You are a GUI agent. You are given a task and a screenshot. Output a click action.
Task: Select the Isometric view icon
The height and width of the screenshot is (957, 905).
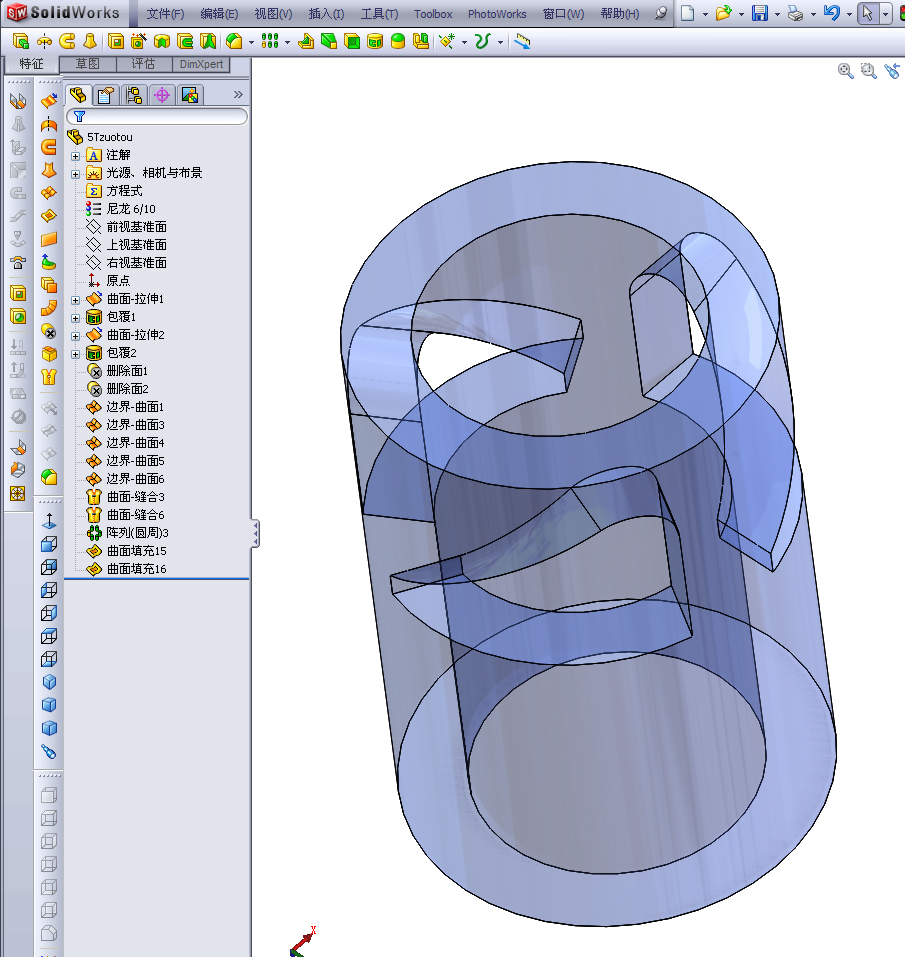pos(49,682)
